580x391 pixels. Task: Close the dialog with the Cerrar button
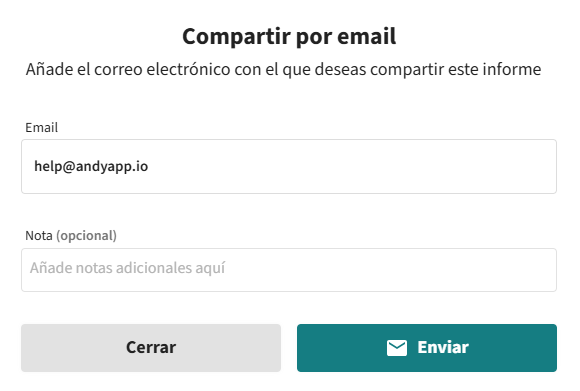151,348
